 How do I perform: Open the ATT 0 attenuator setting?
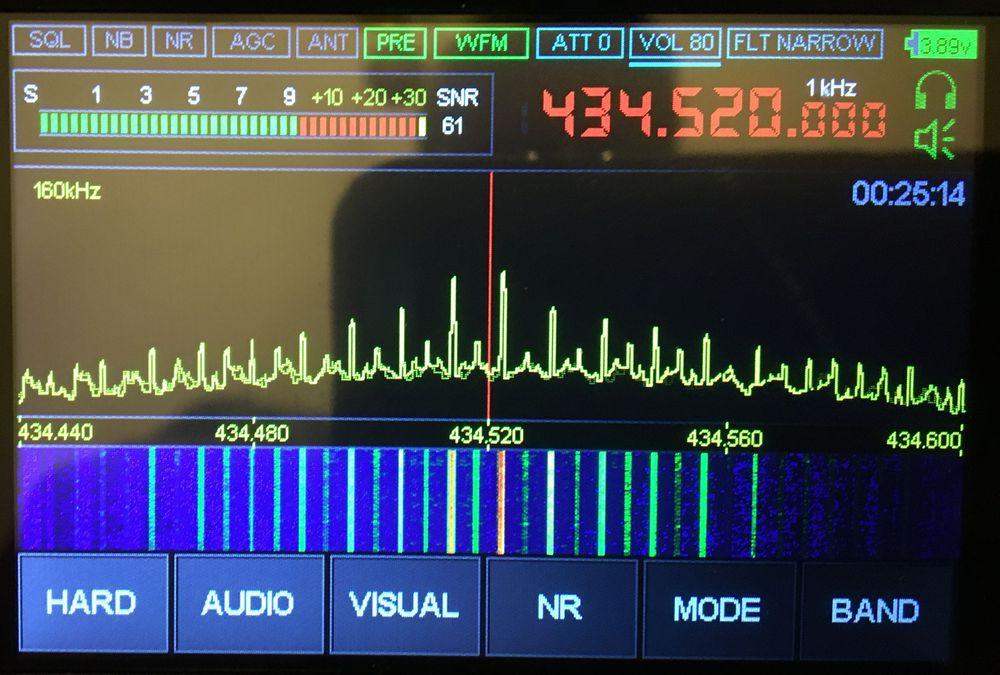pyautogui.click(x=580, y=43)
